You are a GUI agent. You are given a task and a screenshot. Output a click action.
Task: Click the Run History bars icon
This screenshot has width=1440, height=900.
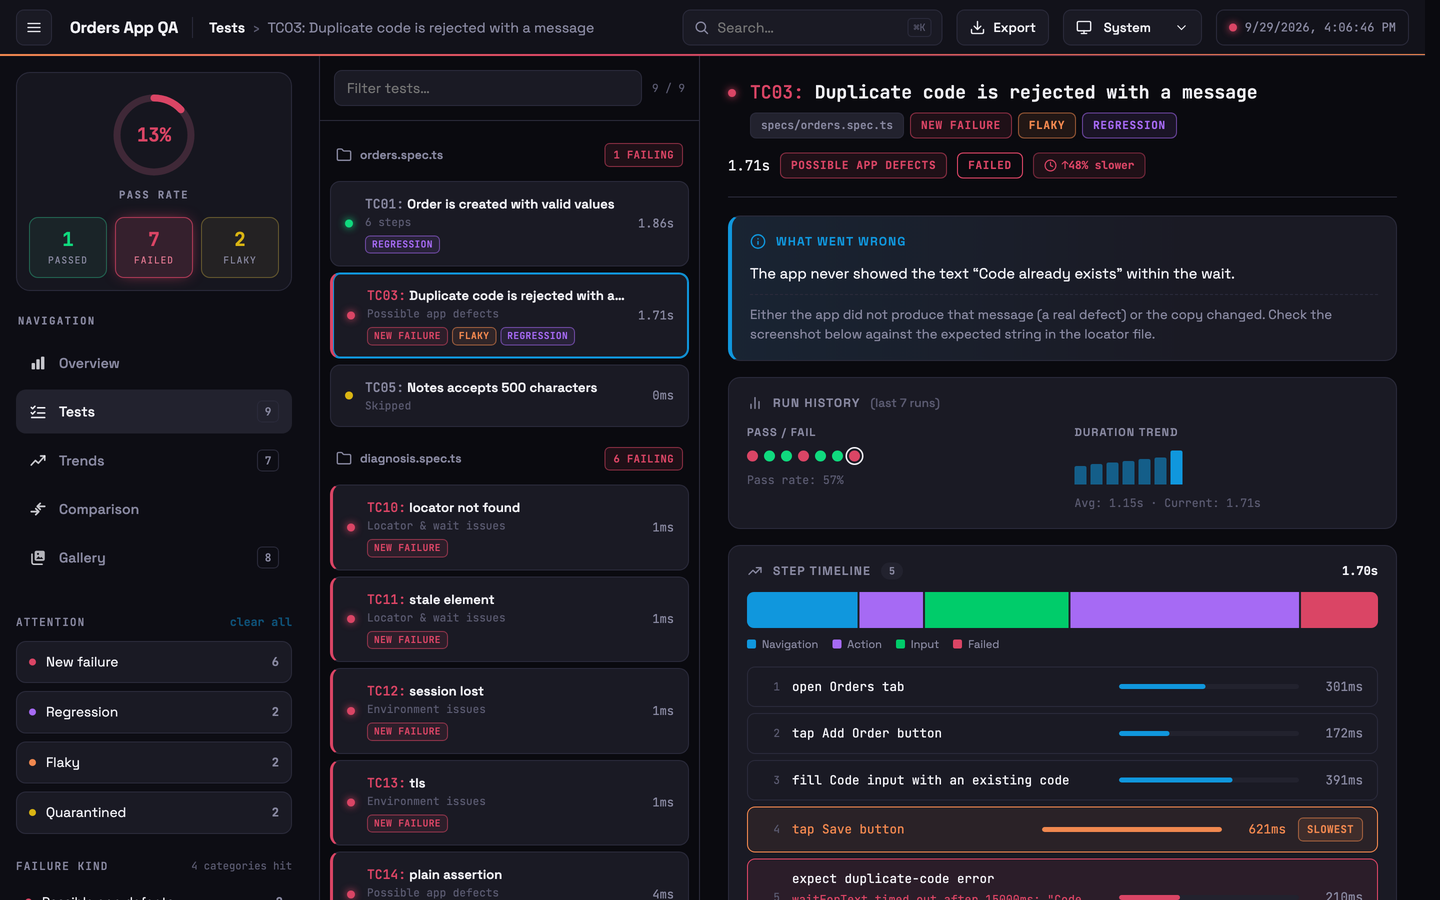point(755,403)
